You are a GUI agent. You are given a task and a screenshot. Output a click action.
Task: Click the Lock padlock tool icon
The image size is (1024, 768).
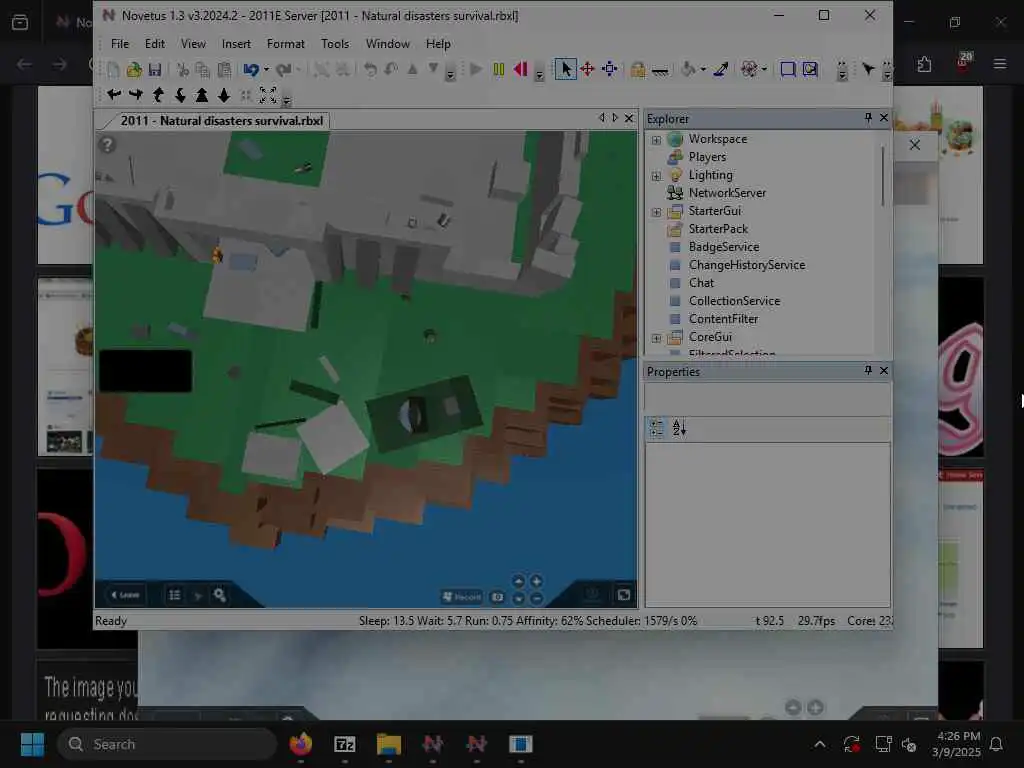[x=637, y=69]
